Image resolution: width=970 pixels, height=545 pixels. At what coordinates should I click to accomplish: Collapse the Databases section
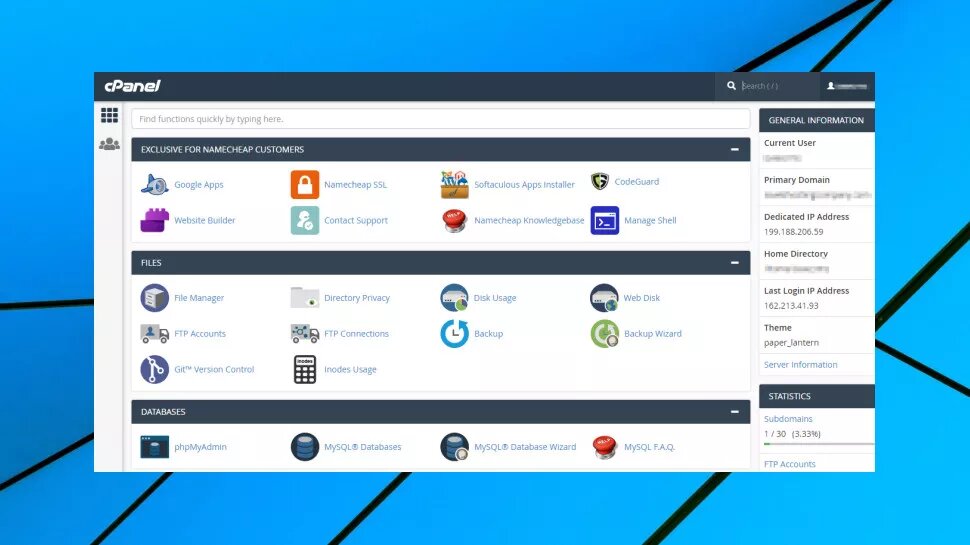[x=735, y=411]
